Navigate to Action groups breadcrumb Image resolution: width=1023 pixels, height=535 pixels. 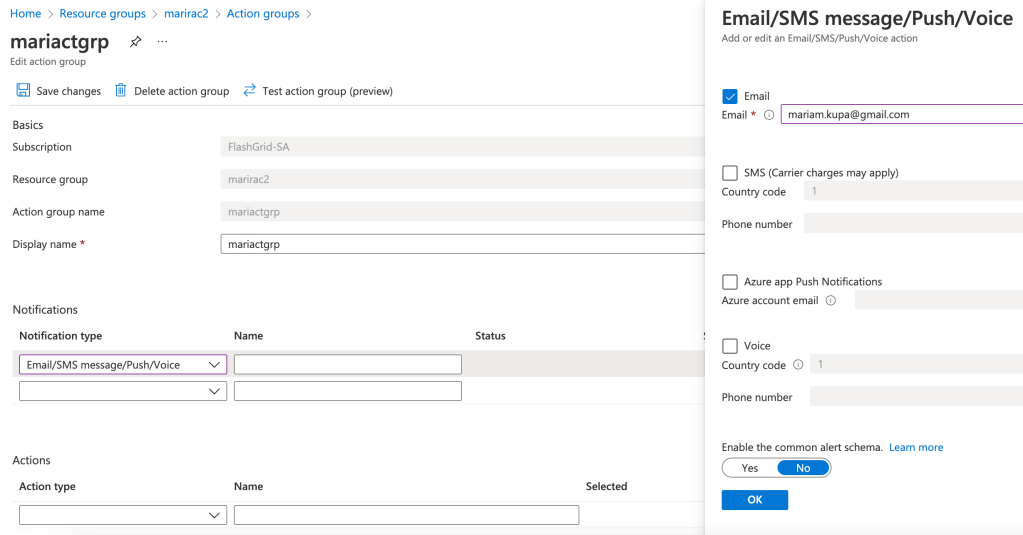tap(263, 14)
